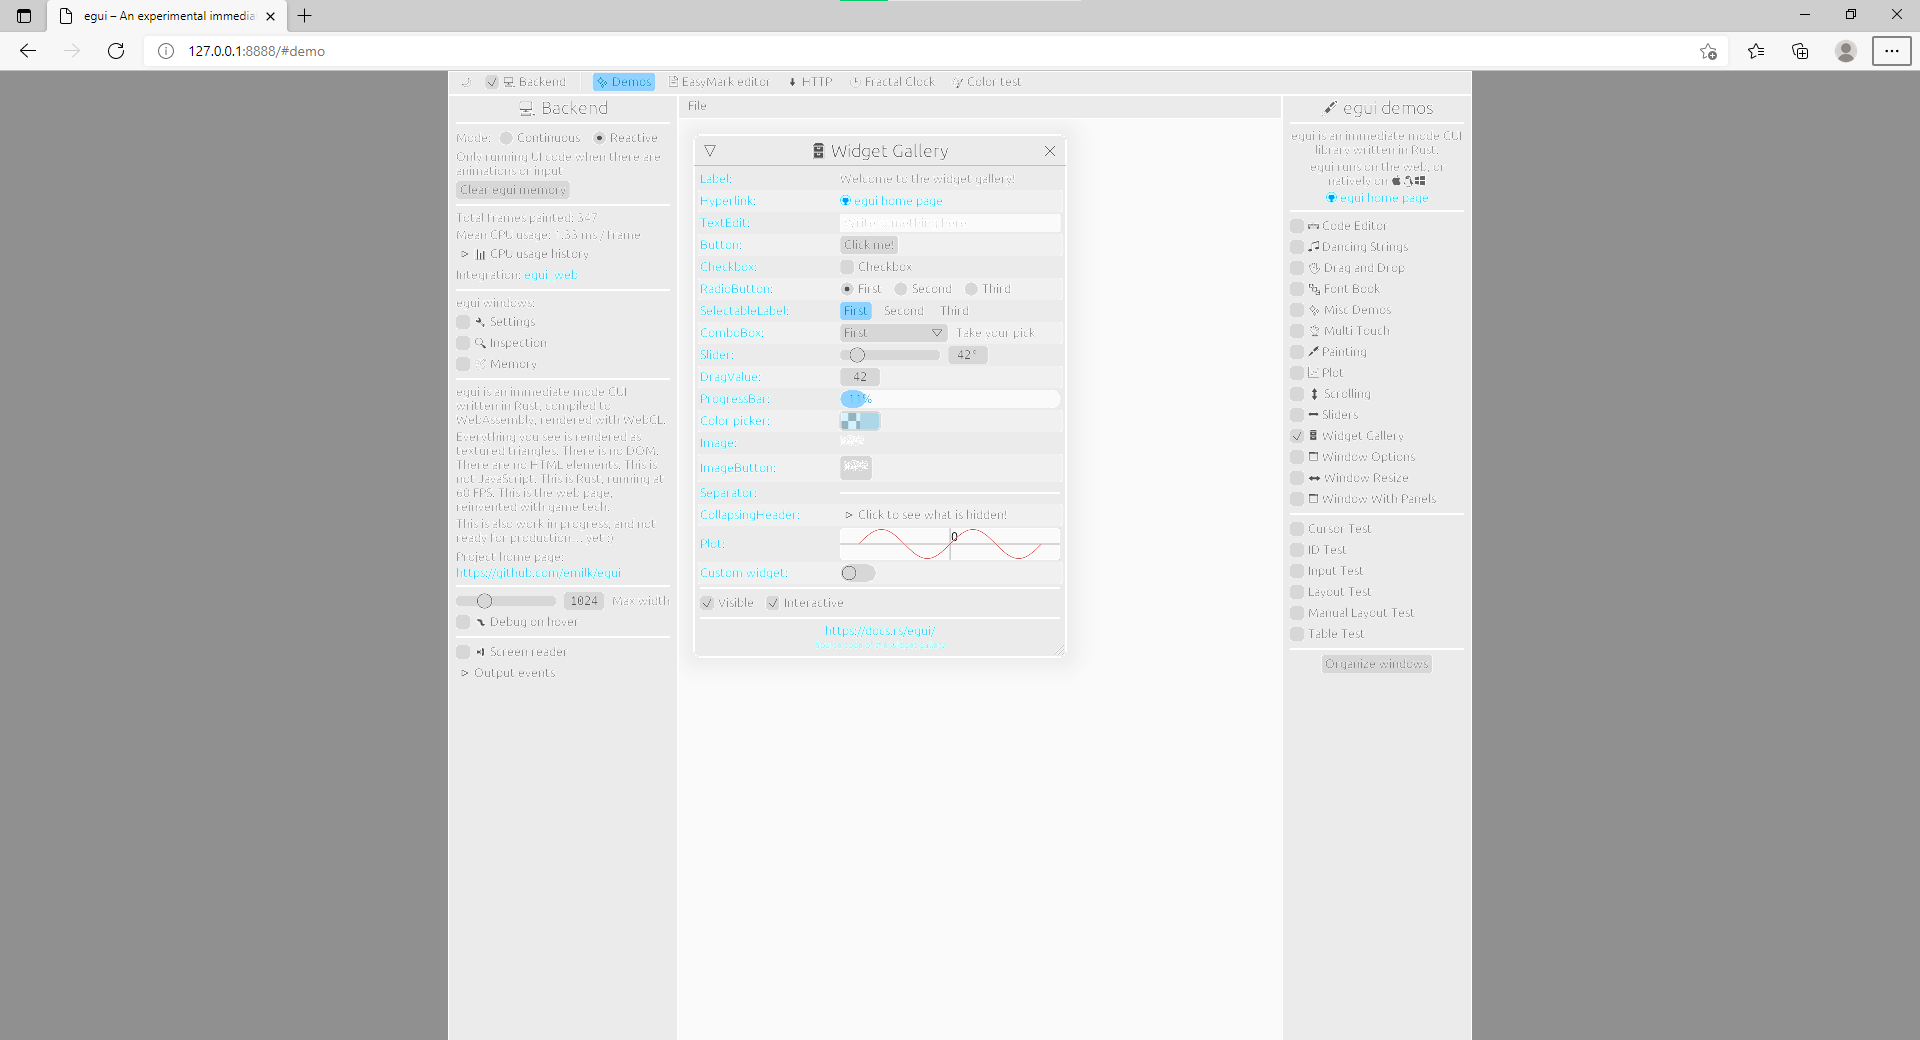Open the ComboBox currently showing First

tap(893, 332)
